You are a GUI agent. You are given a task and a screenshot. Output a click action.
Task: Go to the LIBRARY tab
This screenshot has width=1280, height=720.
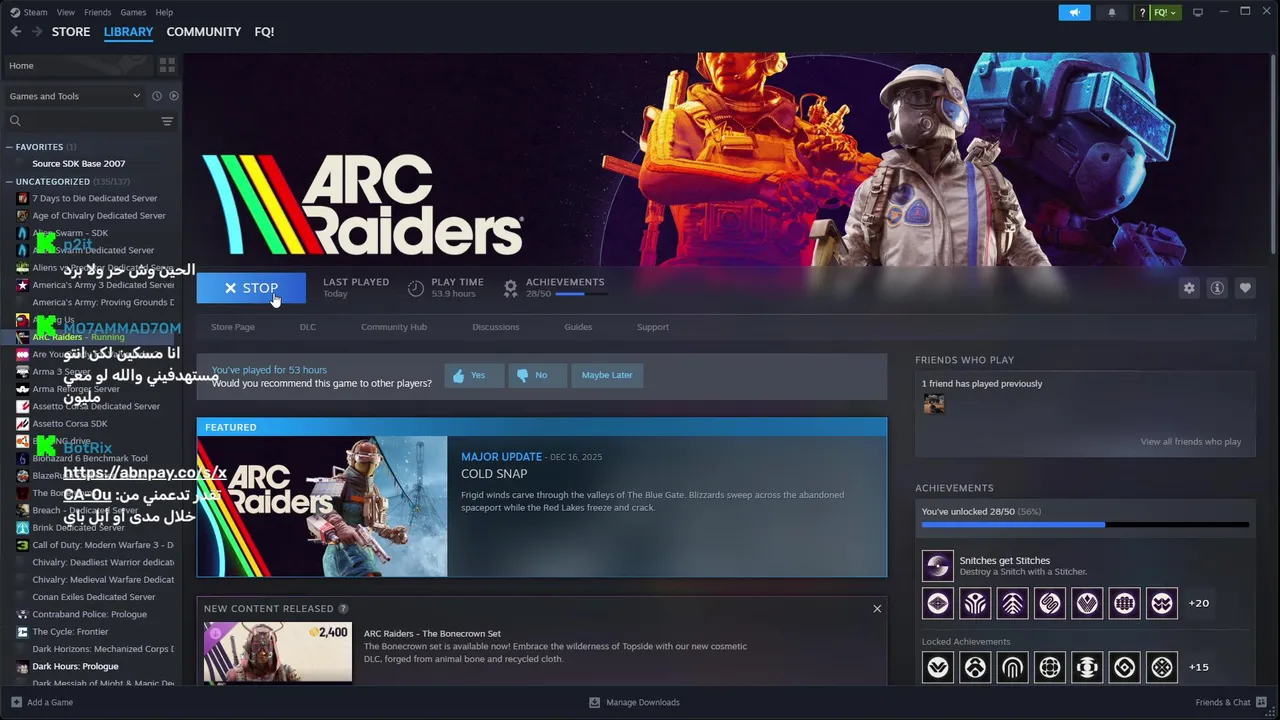pyautogui.click(x=128, y=32)
